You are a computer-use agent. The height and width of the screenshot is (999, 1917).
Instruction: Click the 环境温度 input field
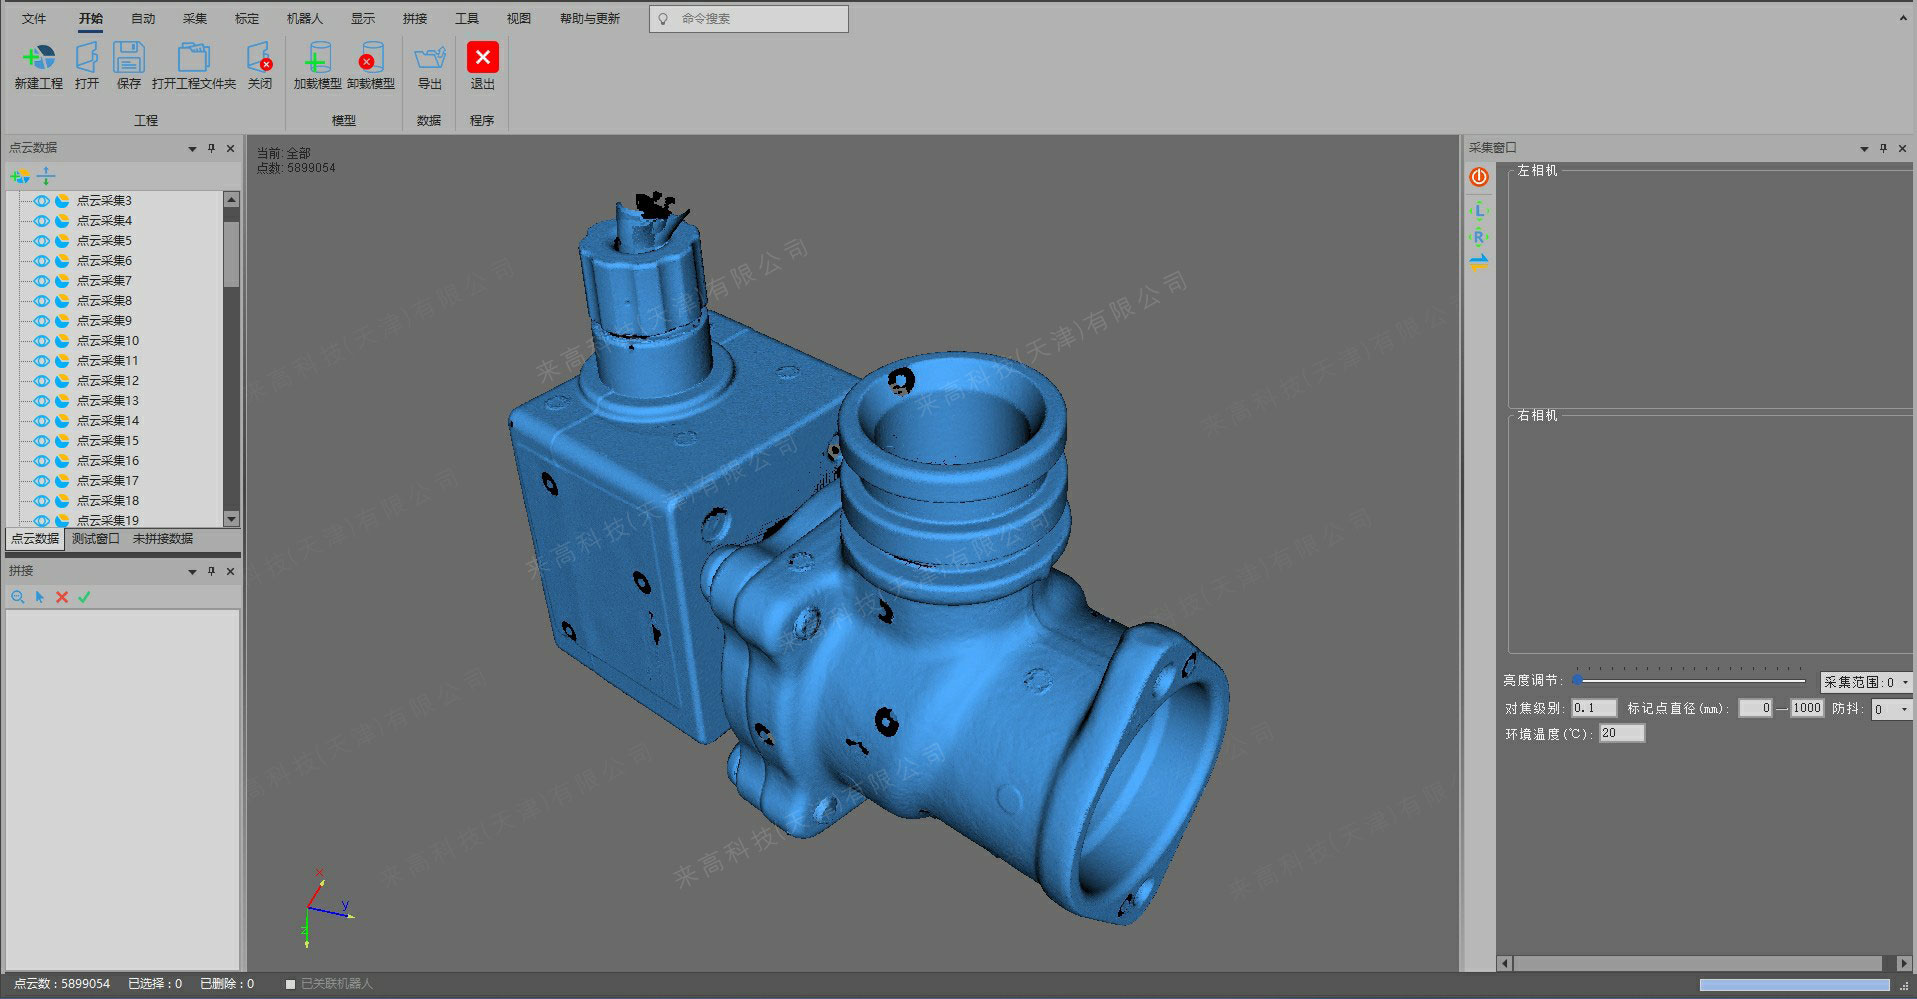tap(1621, 734)
